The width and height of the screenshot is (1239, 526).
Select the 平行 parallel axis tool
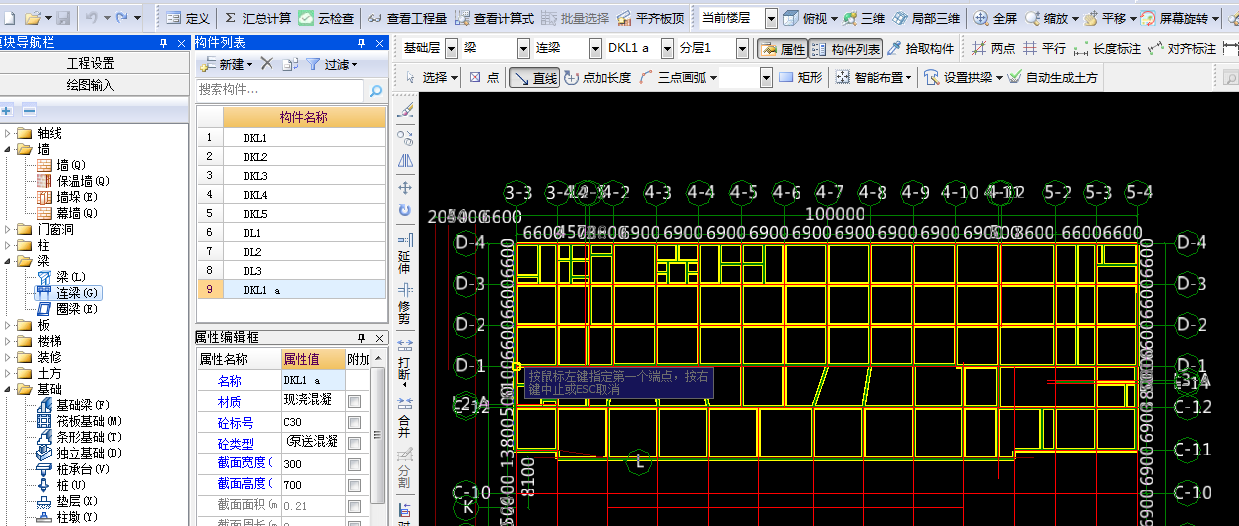click(1044, 49)
